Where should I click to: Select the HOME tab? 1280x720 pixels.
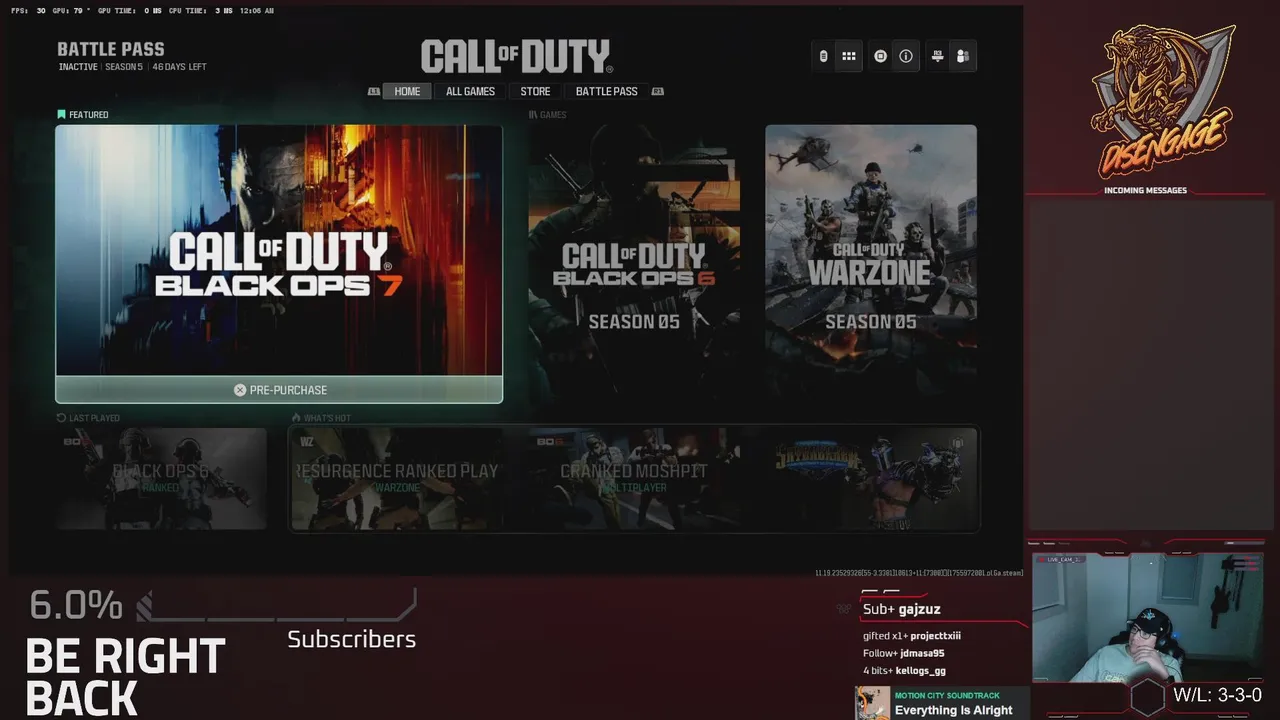(407, 91)
